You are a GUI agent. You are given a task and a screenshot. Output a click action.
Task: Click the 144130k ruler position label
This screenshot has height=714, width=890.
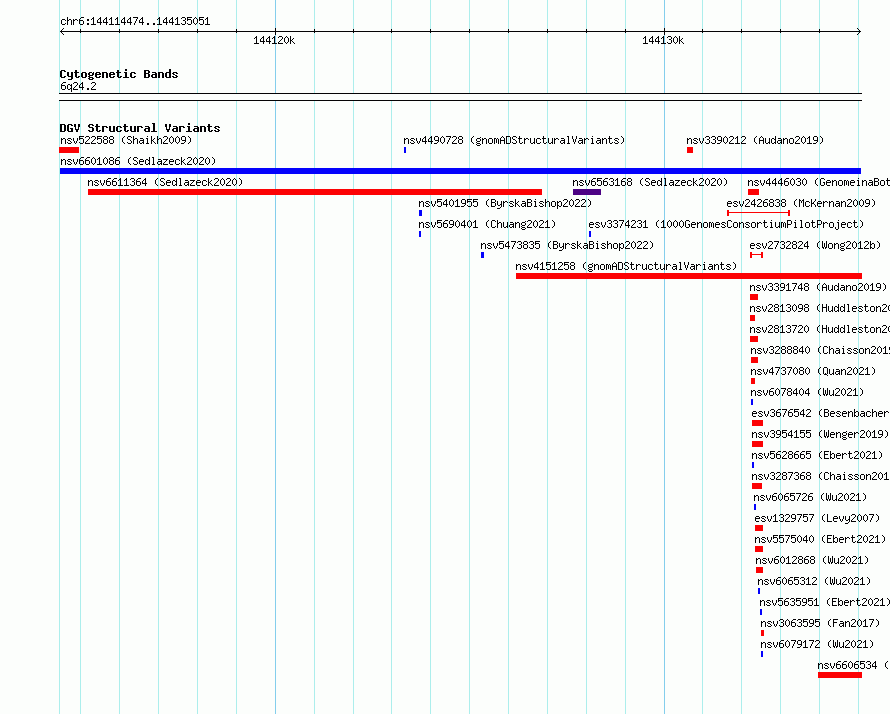663,40
